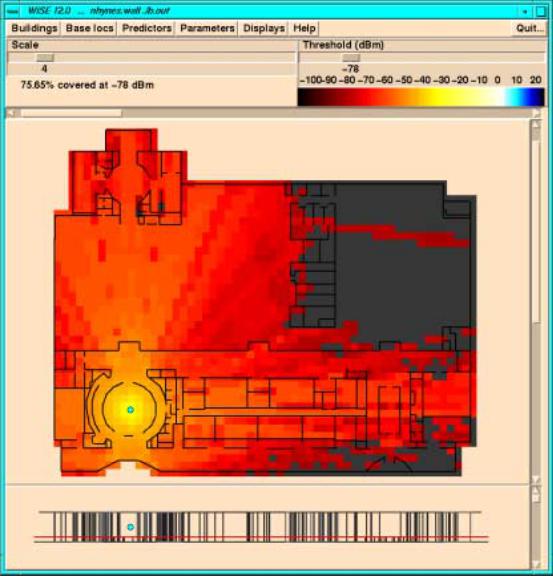Viewport: 553px width, 576px height.
Task: Click the coverage percentage status text
Action: tap(87, 85)
